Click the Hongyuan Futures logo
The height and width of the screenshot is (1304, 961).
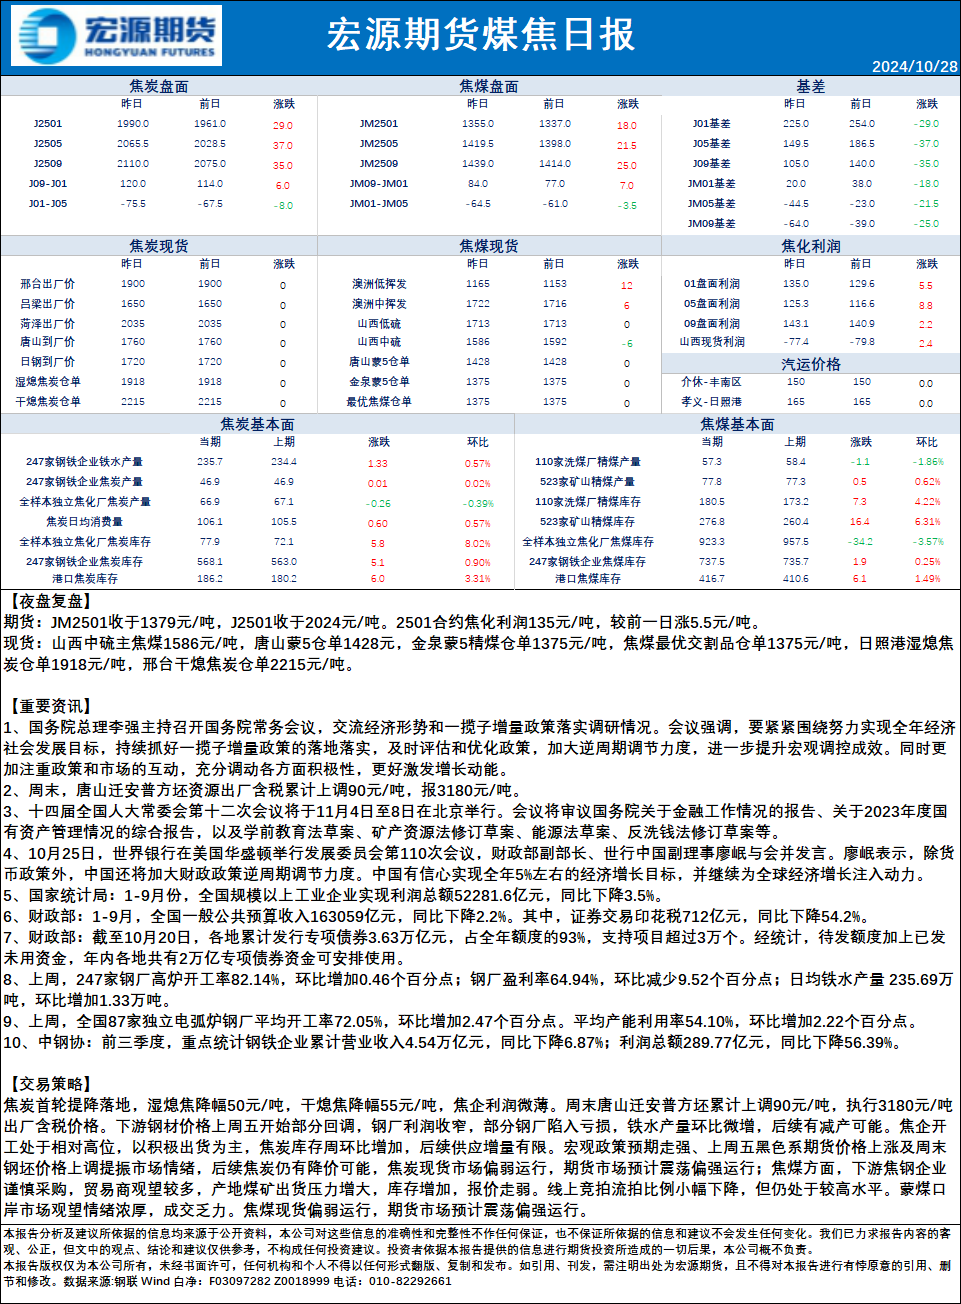tap(117, 37)
